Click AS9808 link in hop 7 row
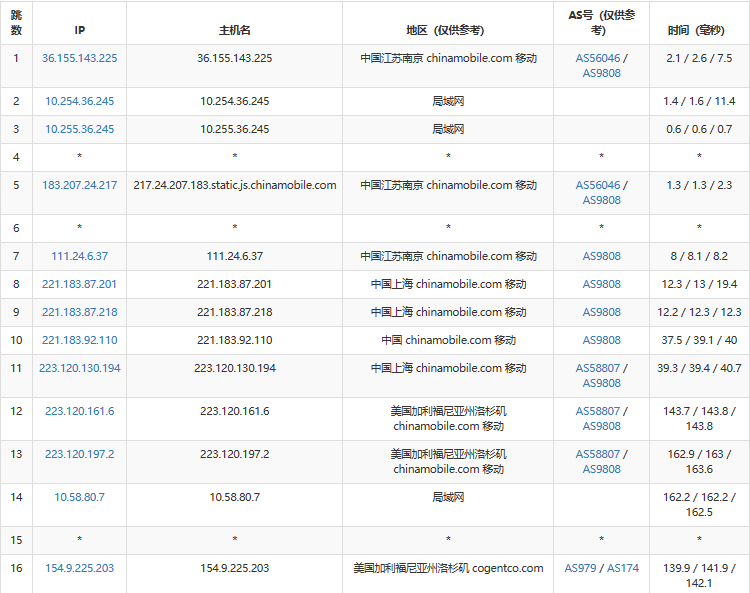Screen dimensions: 750x593 601,256
